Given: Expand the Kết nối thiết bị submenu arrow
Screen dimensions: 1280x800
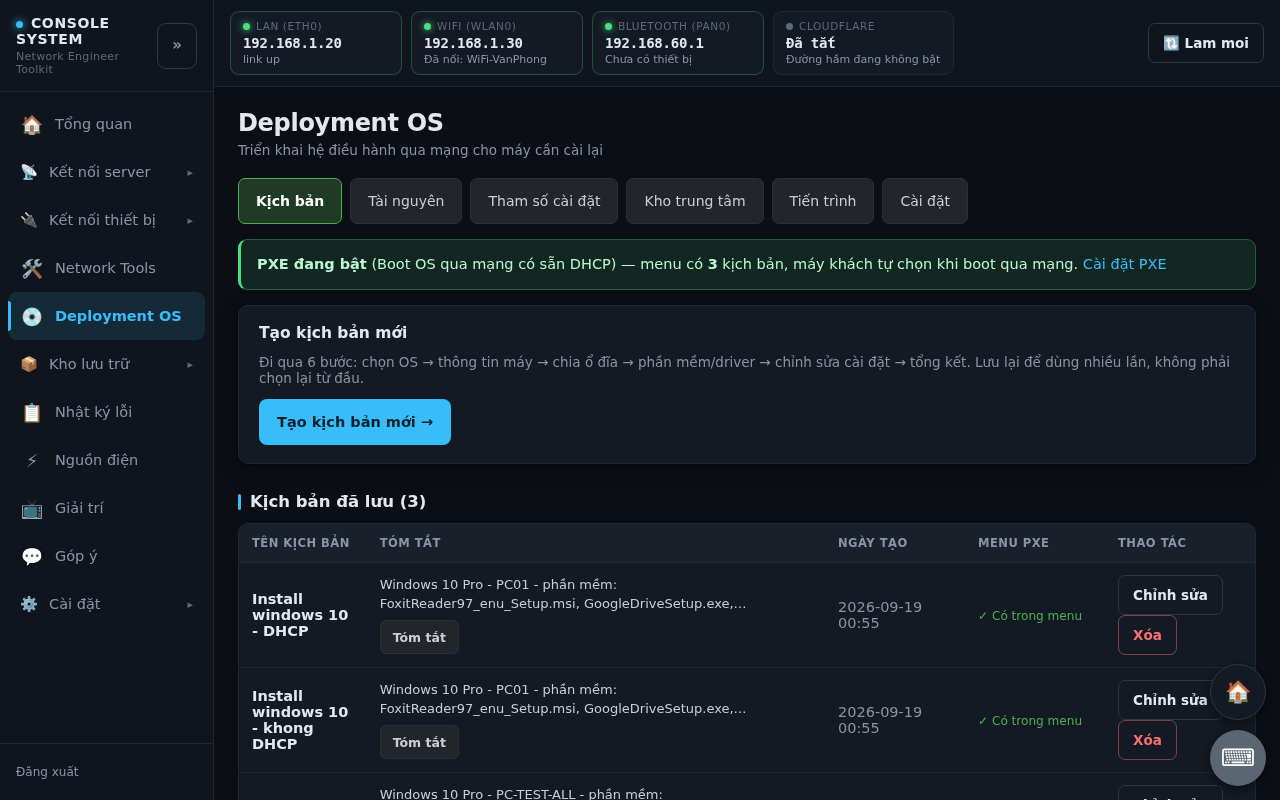Looking at the screenshot, I should click(x=190, y=220).
